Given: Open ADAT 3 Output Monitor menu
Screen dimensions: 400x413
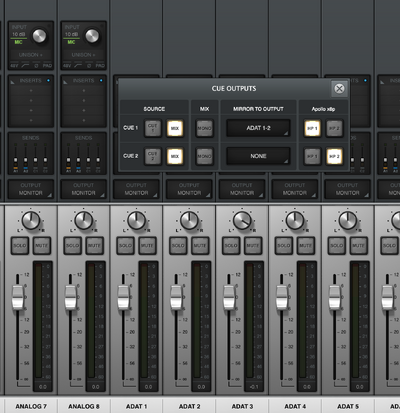Looking at the screenshot, I should click(x=242, y=189).
